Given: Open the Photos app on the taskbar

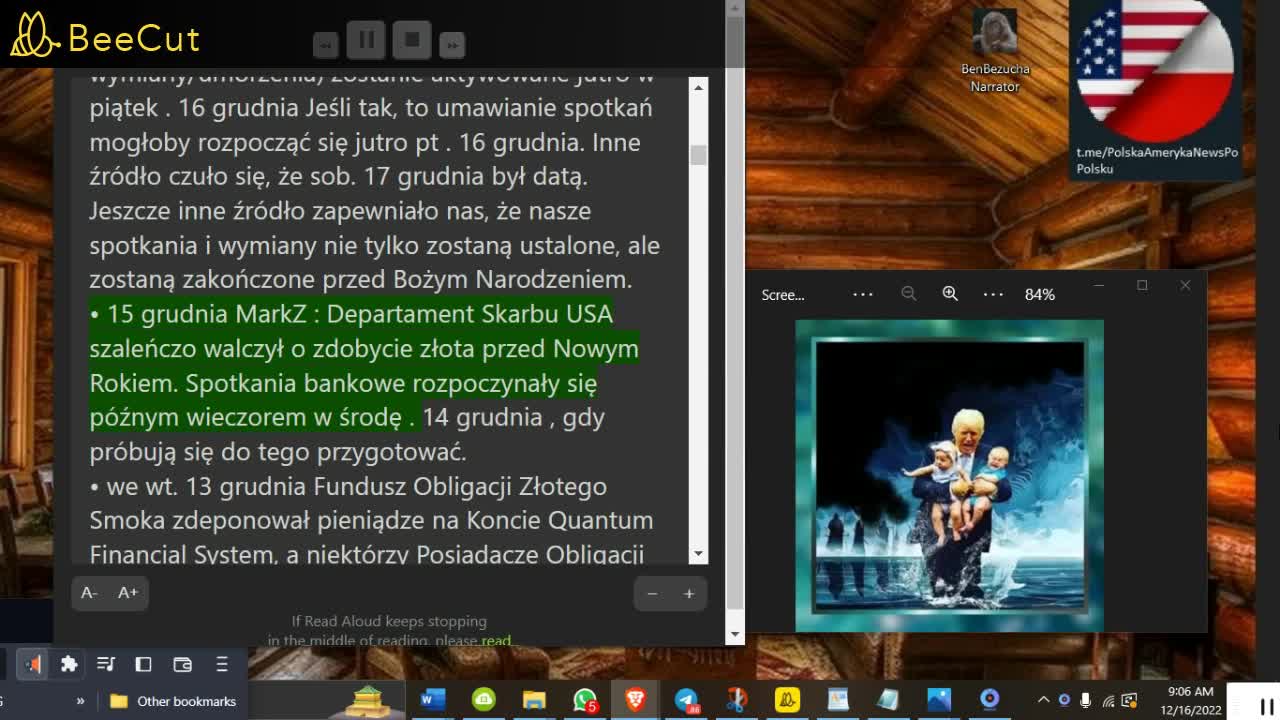Looking at the screenshot, I should [x=939, y=700].
